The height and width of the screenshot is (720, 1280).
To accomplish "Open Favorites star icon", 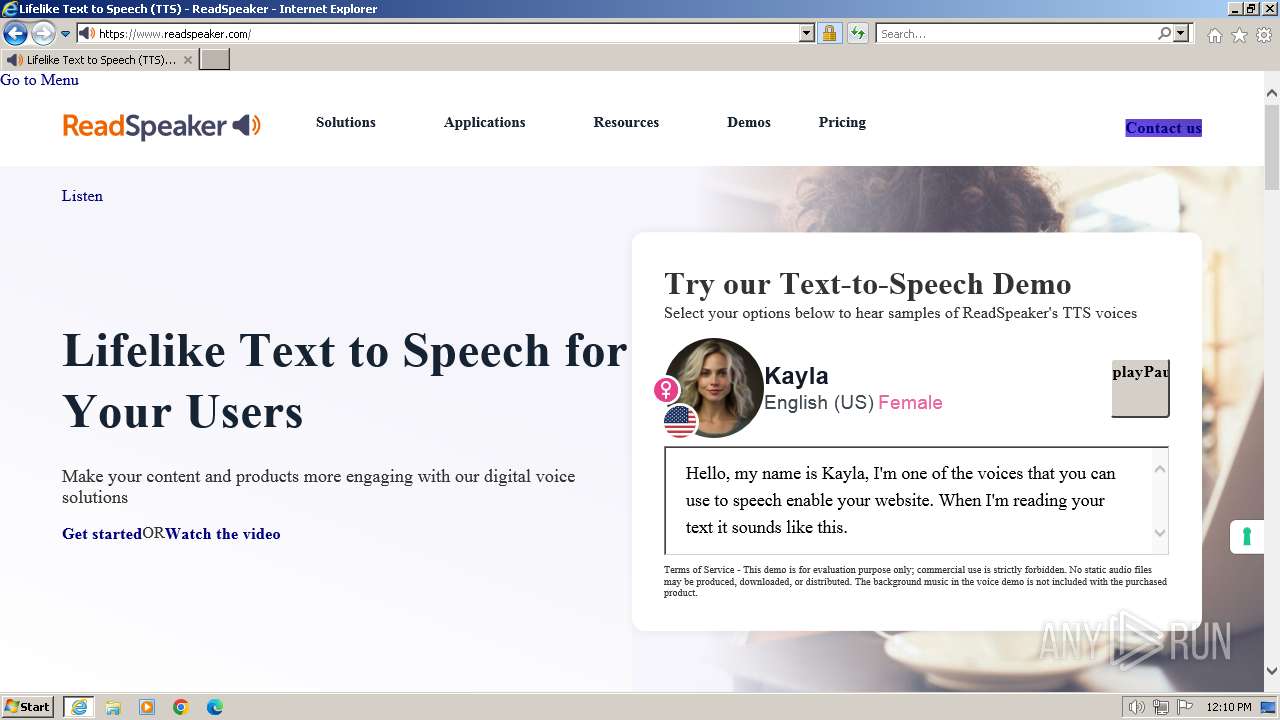I will pos(1239,35).
